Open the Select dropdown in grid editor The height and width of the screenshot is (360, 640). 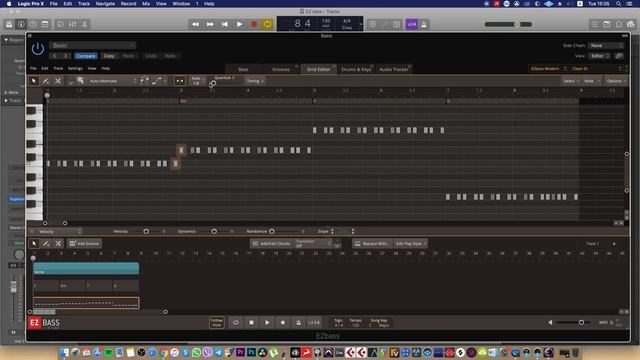(x=571, y=81)
